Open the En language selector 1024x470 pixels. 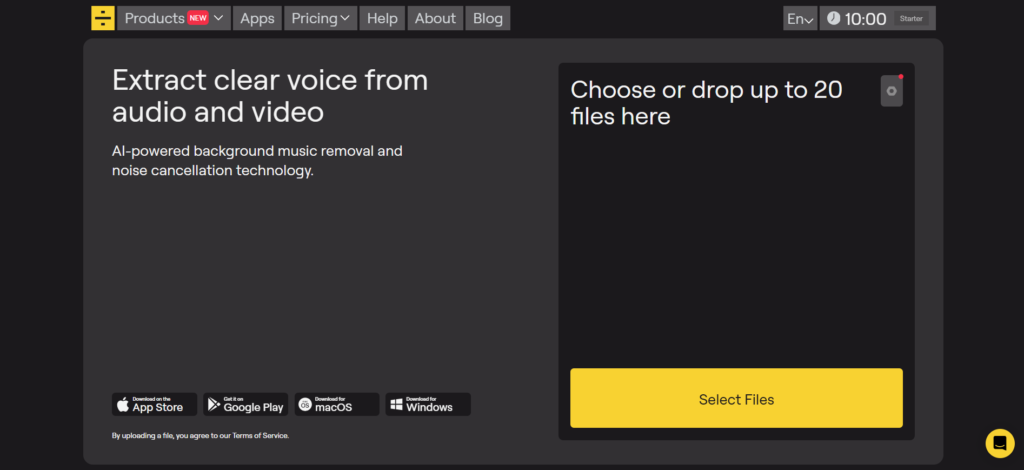click(800, 19)
